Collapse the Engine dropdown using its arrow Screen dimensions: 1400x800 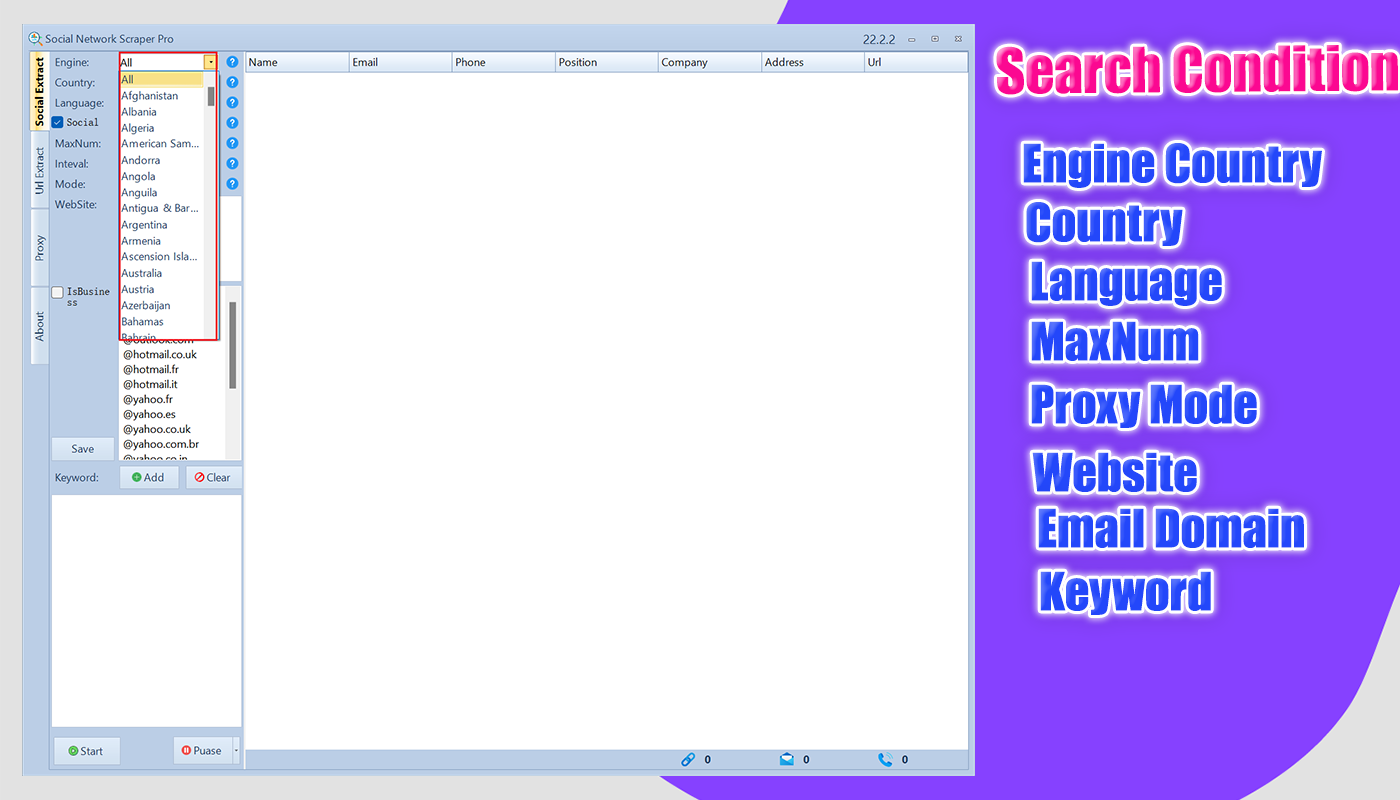click(210, 62)
